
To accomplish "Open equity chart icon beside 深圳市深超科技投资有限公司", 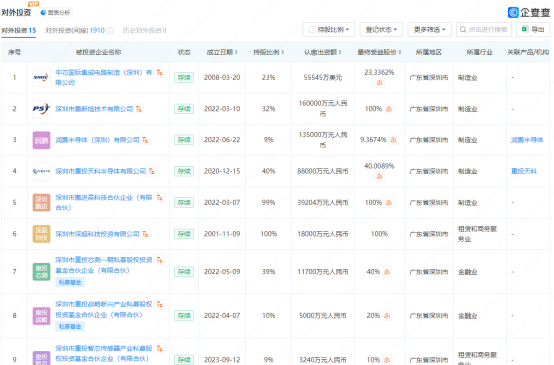I will tap(145, 234).
